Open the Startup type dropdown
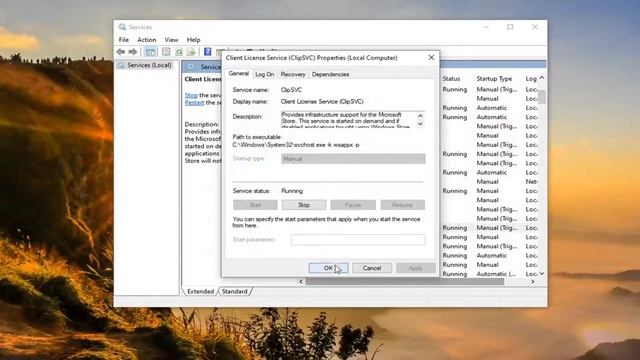Image resolution: width=640 pixels, height=360 pixels. 353,159
